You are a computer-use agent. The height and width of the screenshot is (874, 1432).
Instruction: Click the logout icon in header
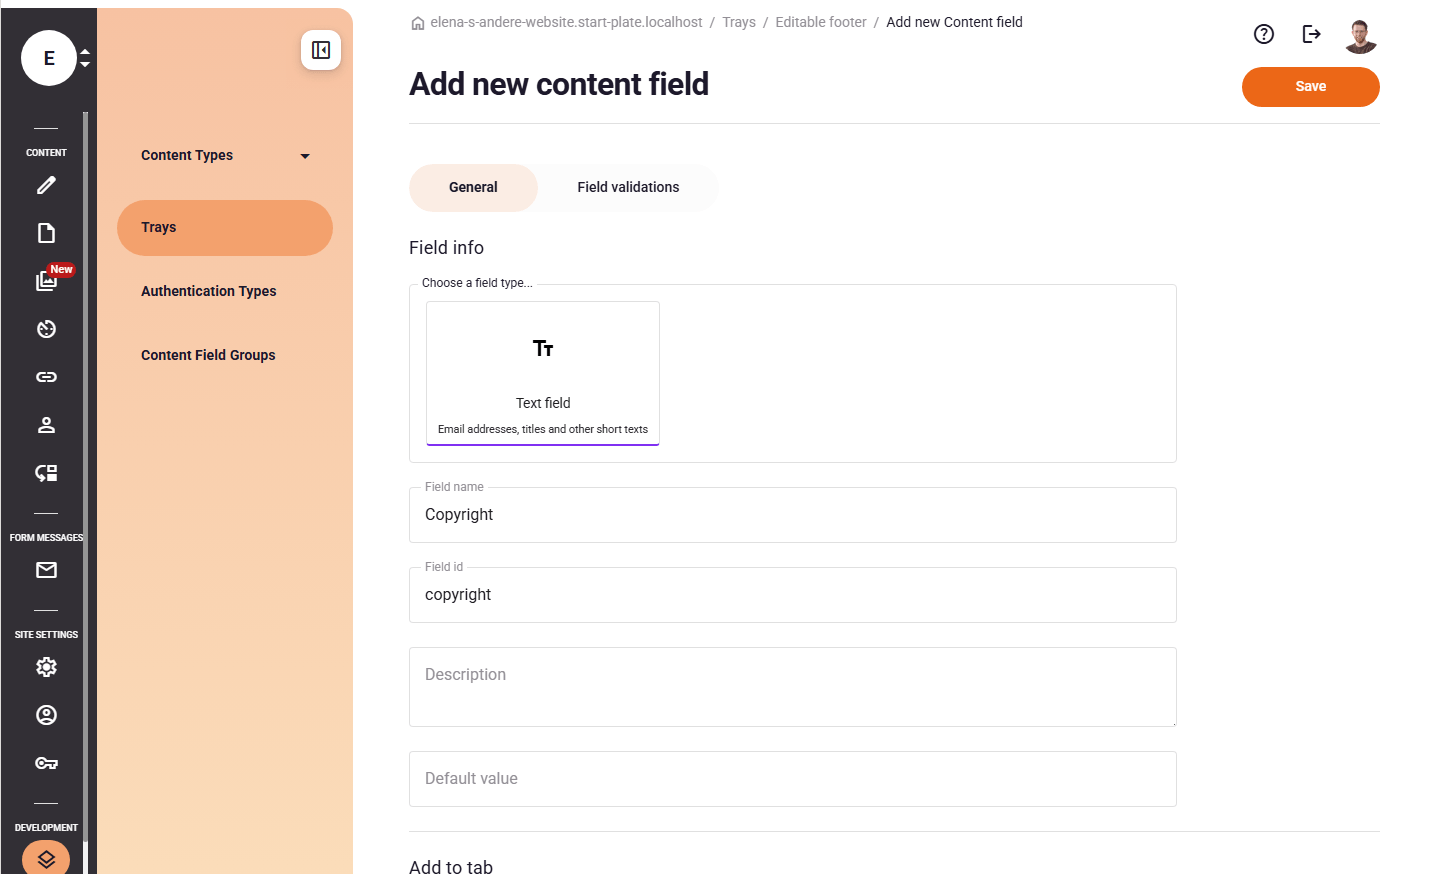tap(1311, 34)
